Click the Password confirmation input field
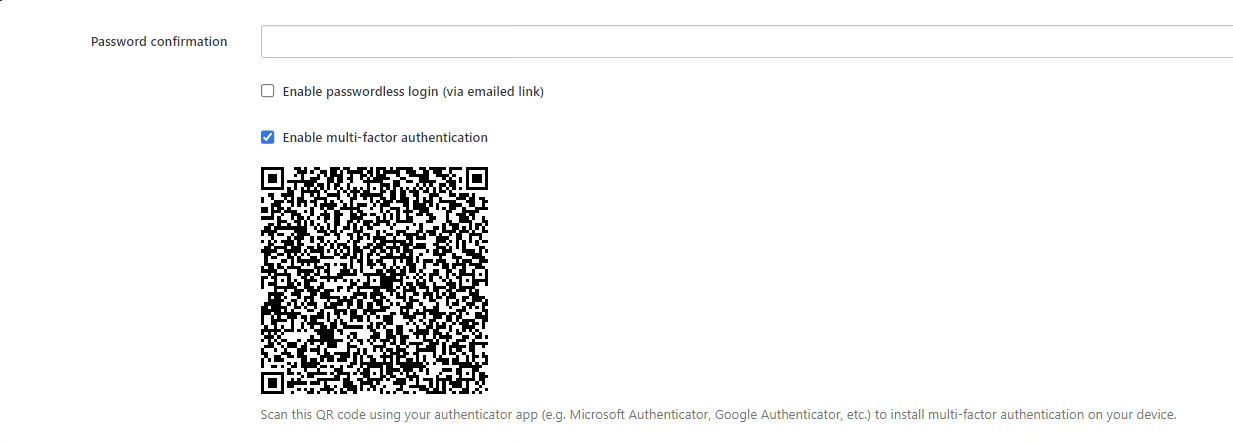Screen dimensions: 1233x442 coord(746,42)
